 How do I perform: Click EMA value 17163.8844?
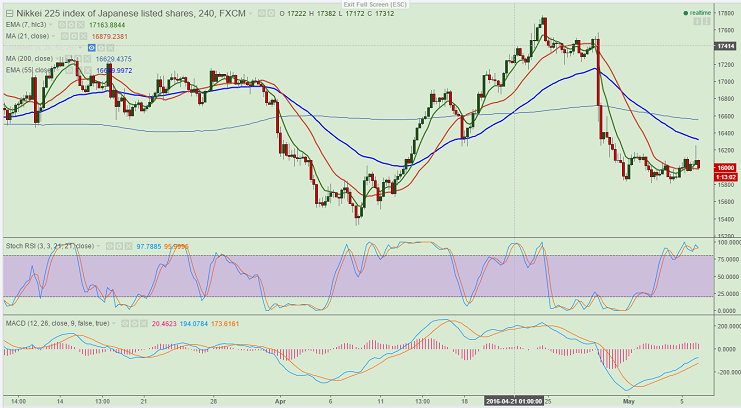[x=107, y=25]
